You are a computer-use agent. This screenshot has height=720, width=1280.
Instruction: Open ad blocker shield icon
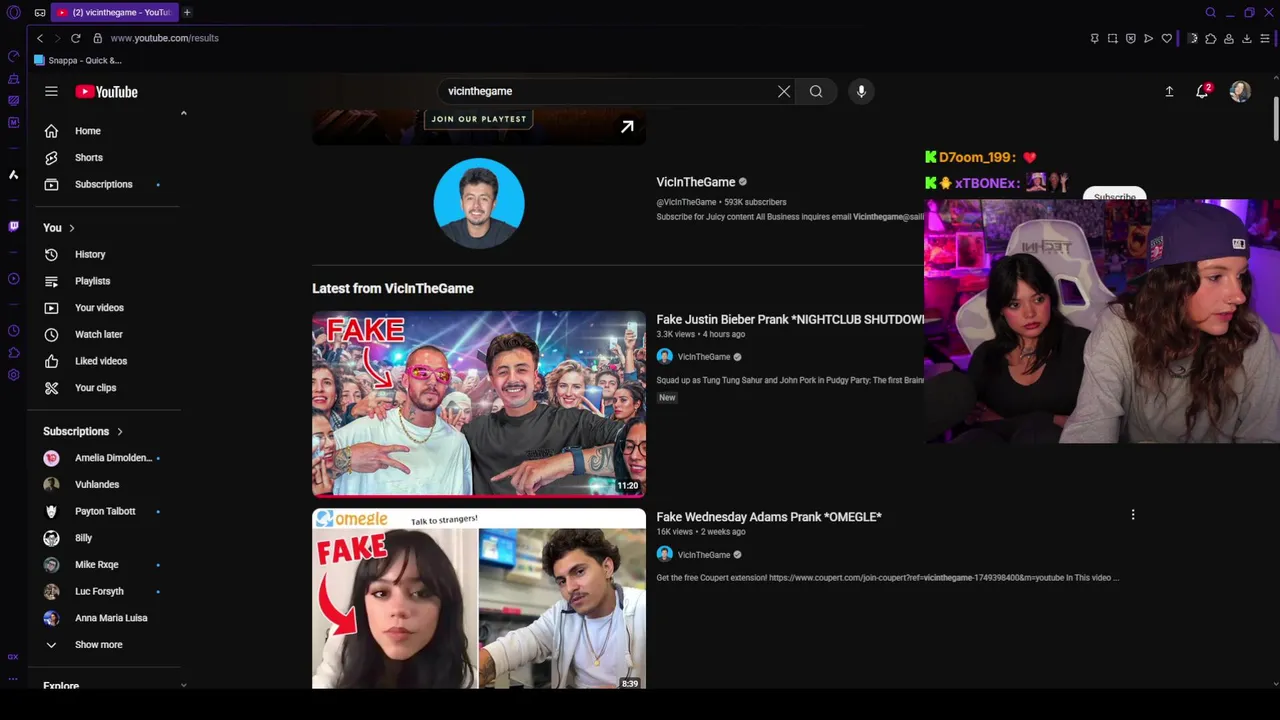click(x=1131, y=38)
